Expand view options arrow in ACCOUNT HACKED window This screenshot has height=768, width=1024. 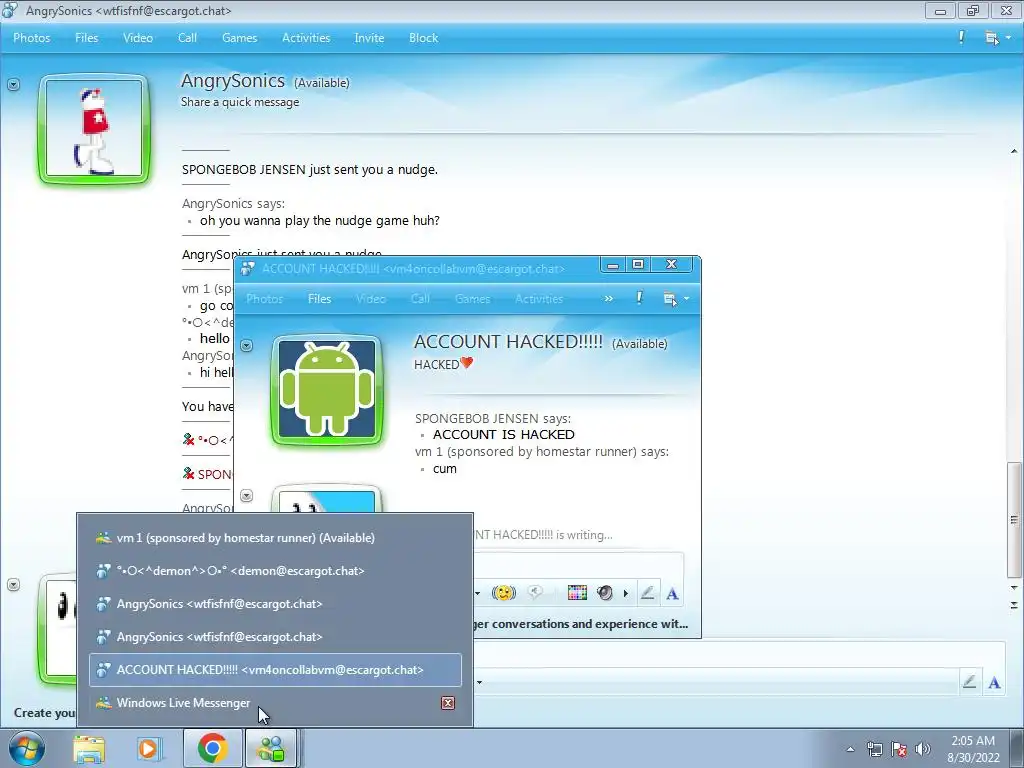coord(686,299)
